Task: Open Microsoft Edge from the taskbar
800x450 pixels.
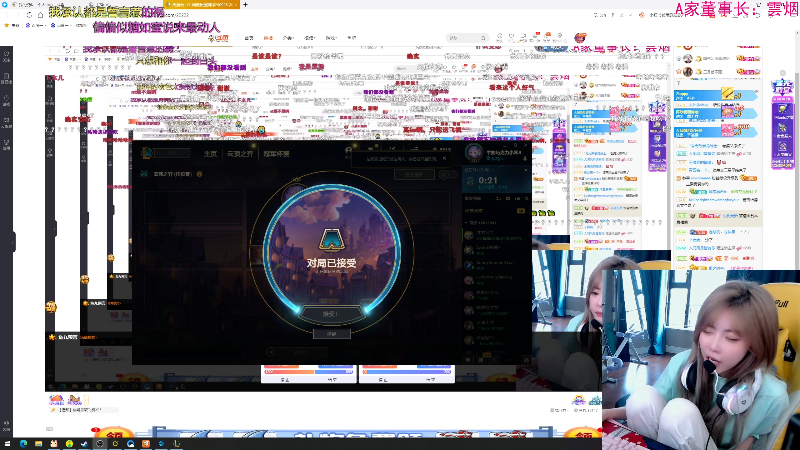Action: [23, 443]
